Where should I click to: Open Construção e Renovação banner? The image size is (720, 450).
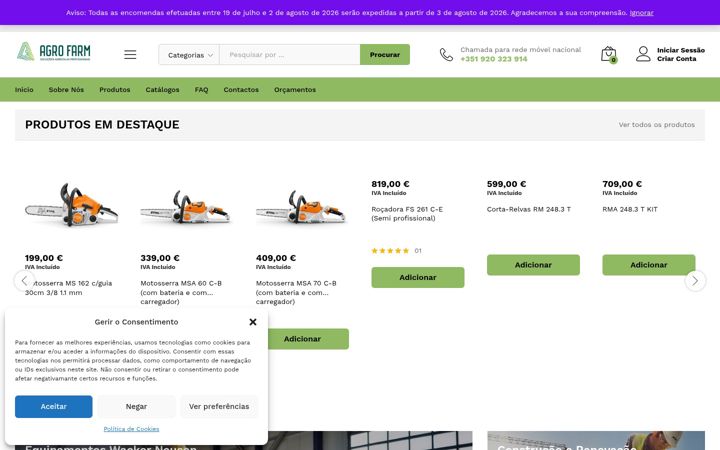(596, 440)
